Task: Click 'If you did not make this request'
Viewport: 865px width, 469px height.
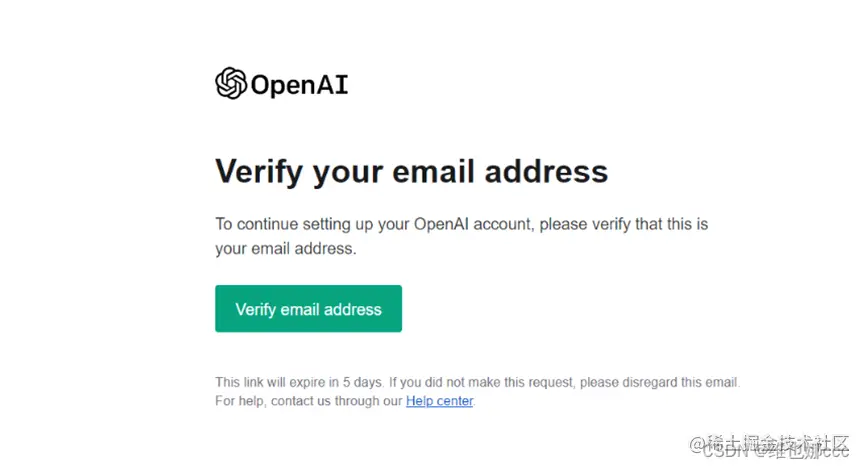Action: [x=480, y=382]
